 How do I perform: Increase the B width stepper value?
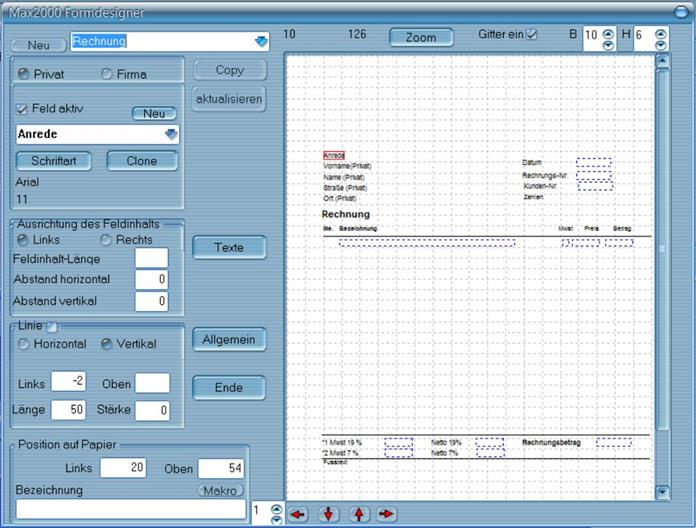tap(608, 34)
